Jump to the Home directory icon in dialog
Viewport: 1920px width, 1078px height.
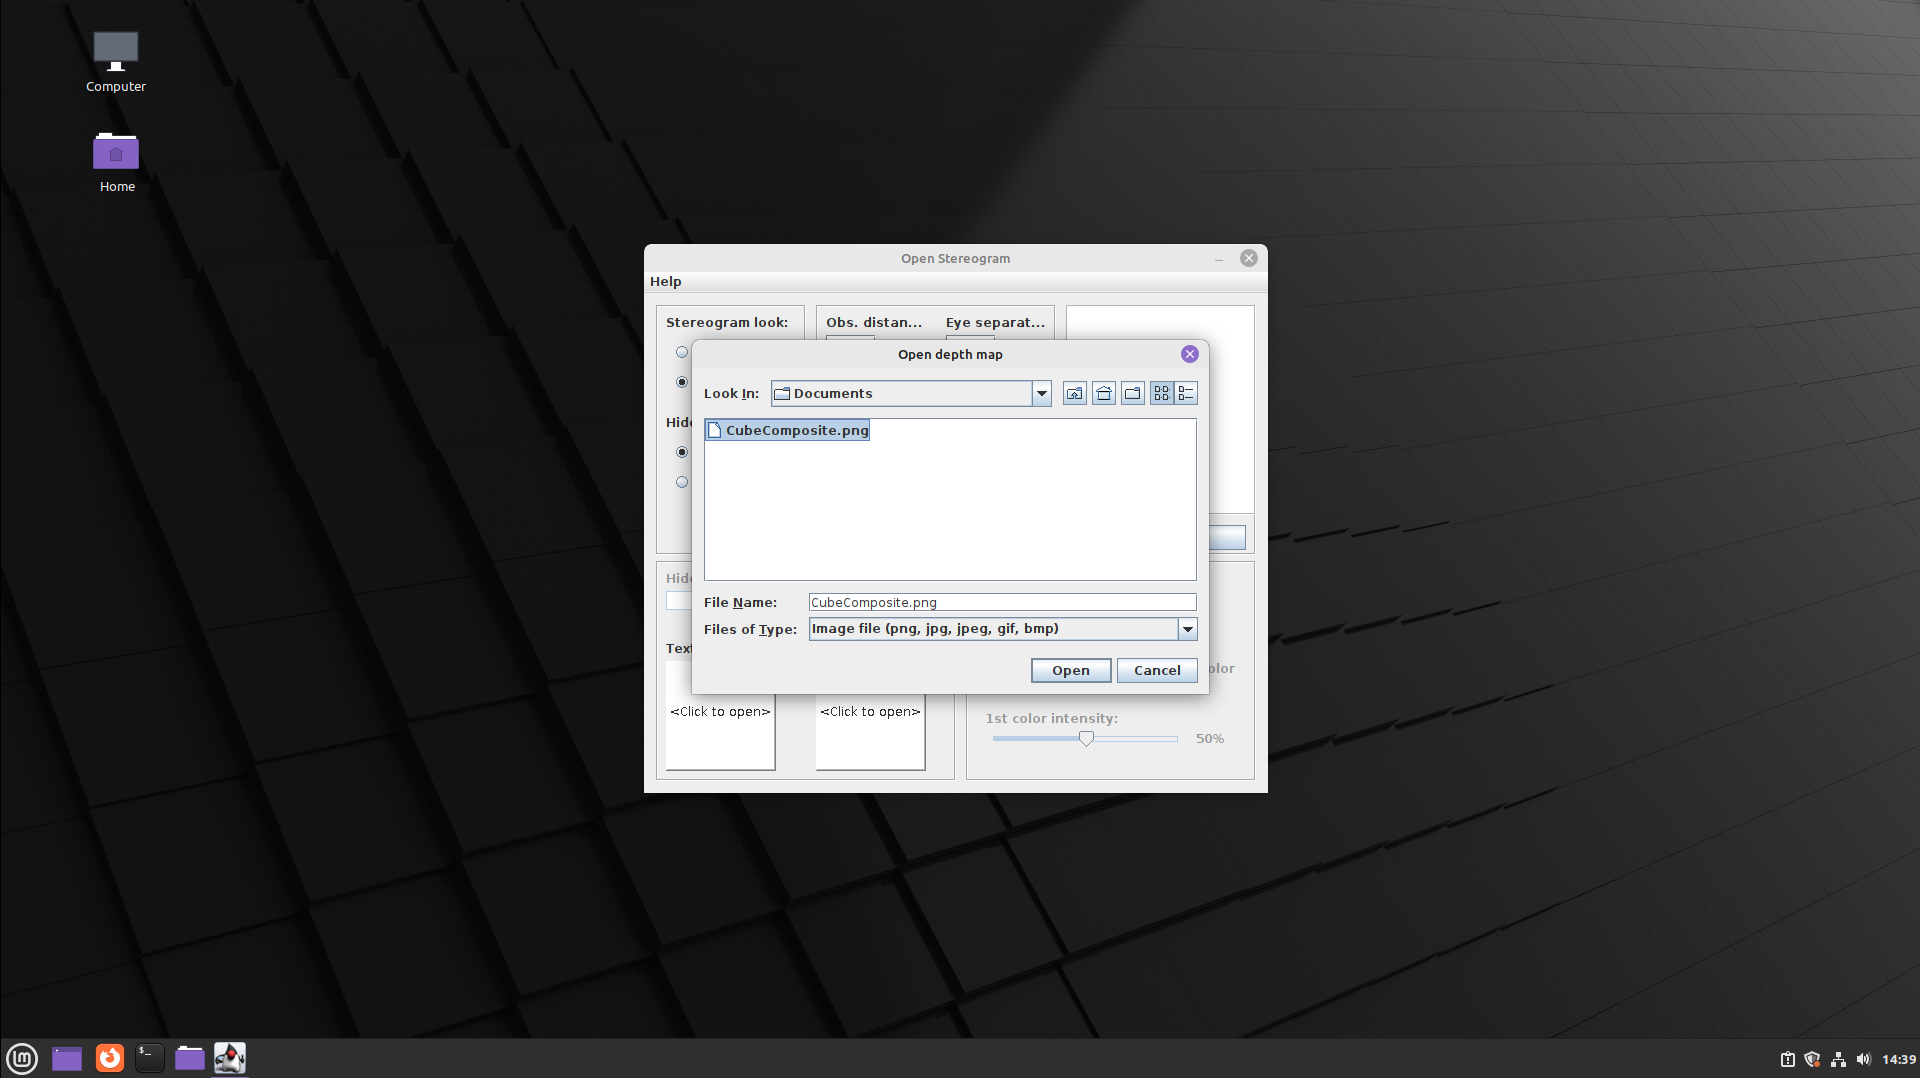point(1103,394)
